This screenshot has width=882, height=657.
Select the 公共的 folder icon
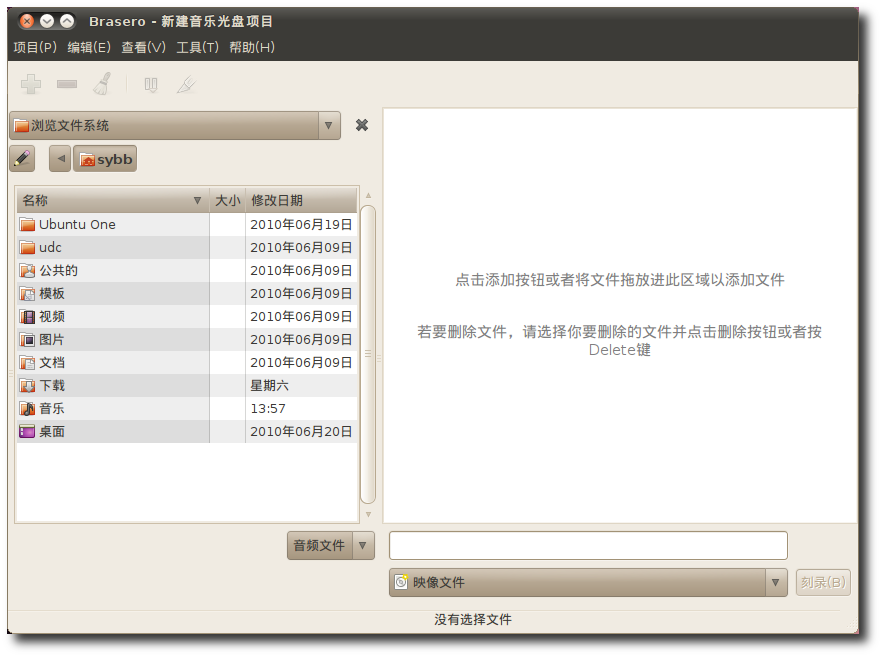[27, 271]
